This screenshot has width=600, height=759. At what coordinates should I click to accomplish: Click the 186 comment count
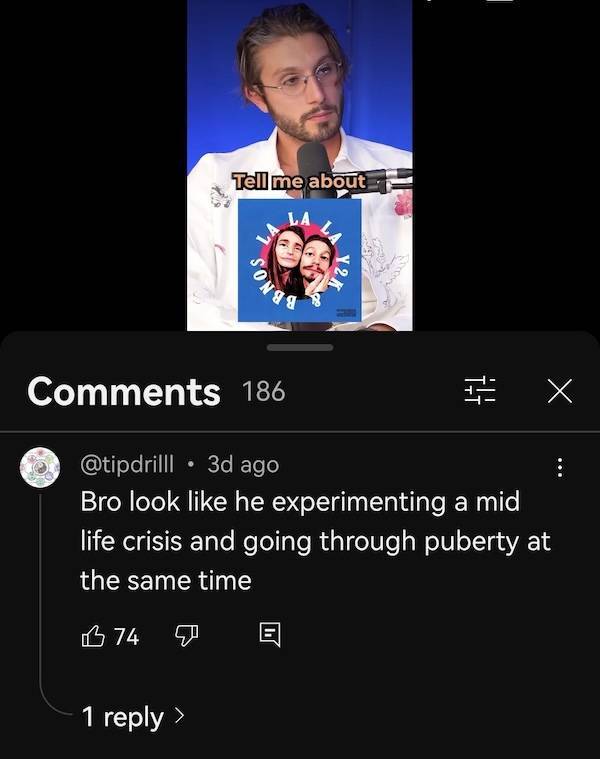tap(264, 391)
